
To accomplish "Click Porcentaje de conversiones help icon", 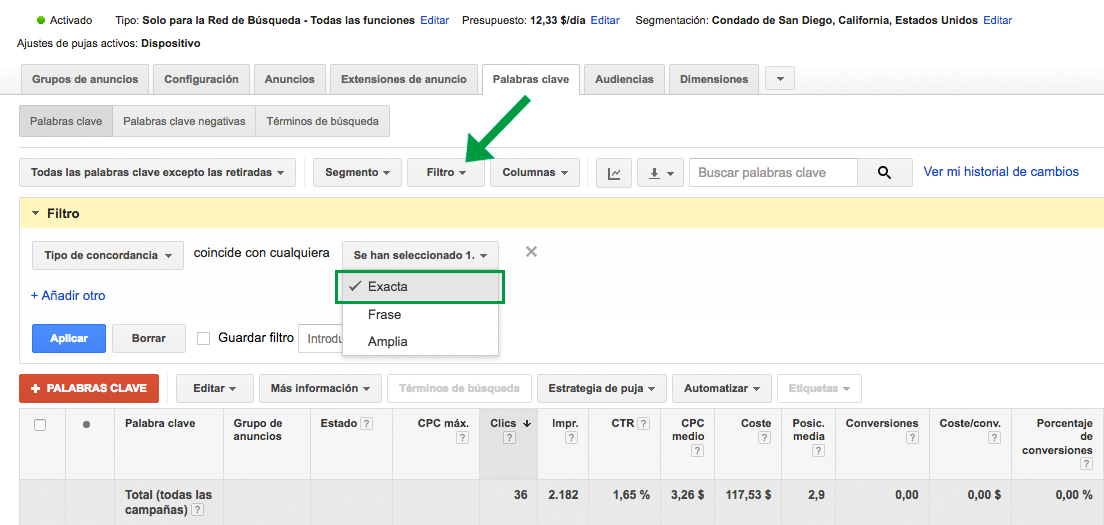I will 1086,464.
